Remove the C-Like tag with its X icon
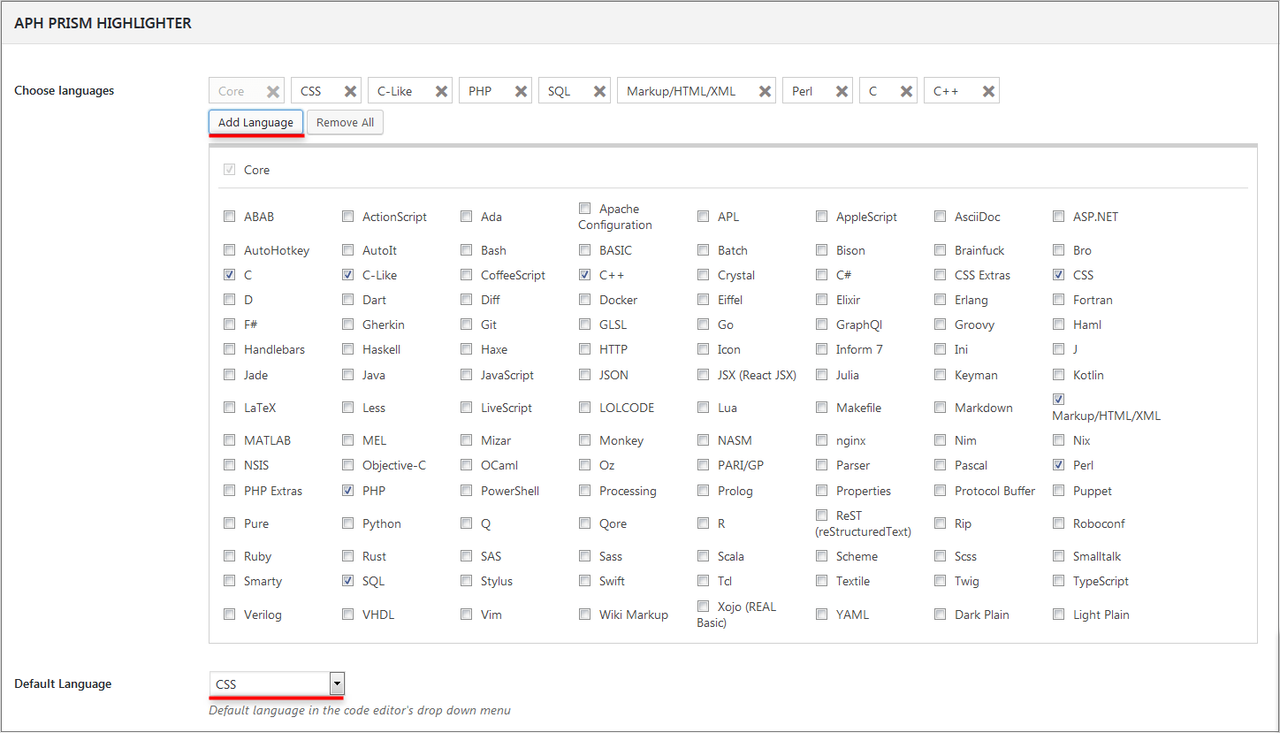Screen dimensions: 1280x733 coord(441,91)
